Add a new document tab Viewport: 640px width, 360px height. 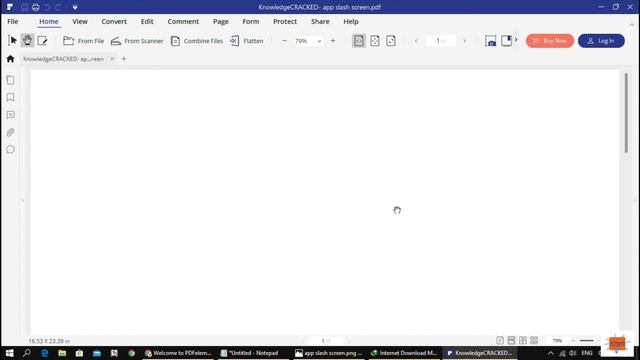124,59
